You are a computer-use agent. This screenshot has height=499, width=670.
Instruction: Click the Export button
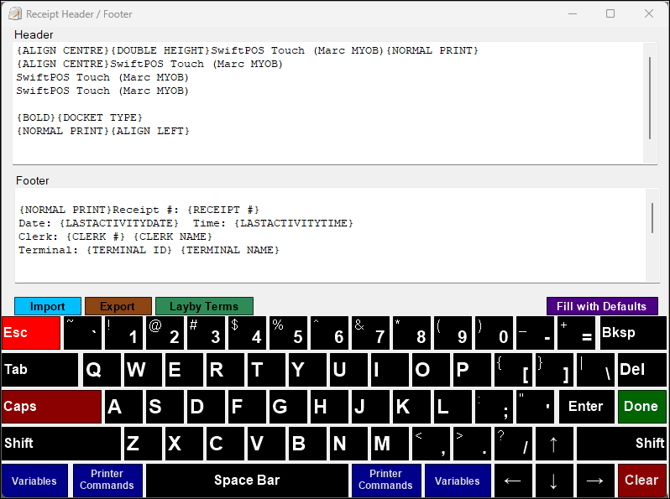coord(118,306)
